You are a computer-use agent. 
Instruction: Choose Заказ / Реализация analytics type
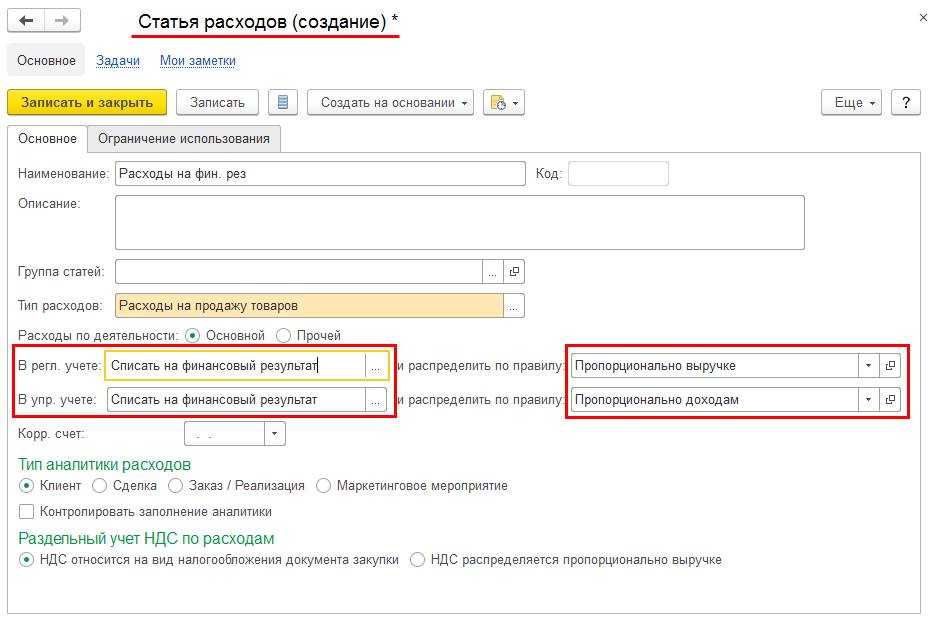pyautogui.click(x=175, y=486)
